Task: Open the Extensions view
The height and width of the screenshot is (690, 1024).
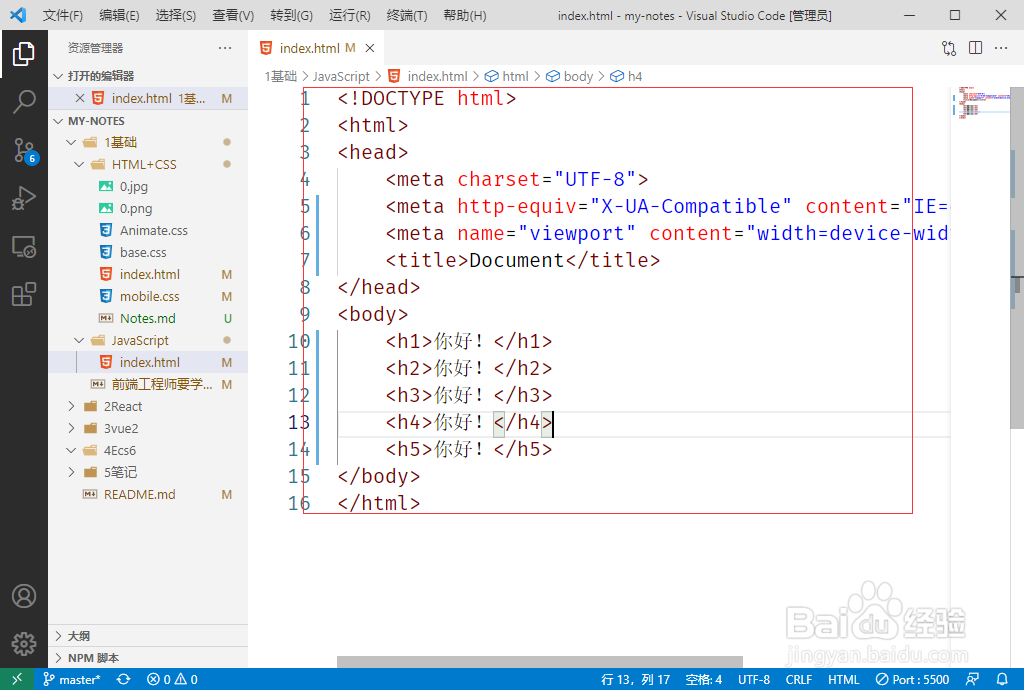Action: tap(24, 294)
